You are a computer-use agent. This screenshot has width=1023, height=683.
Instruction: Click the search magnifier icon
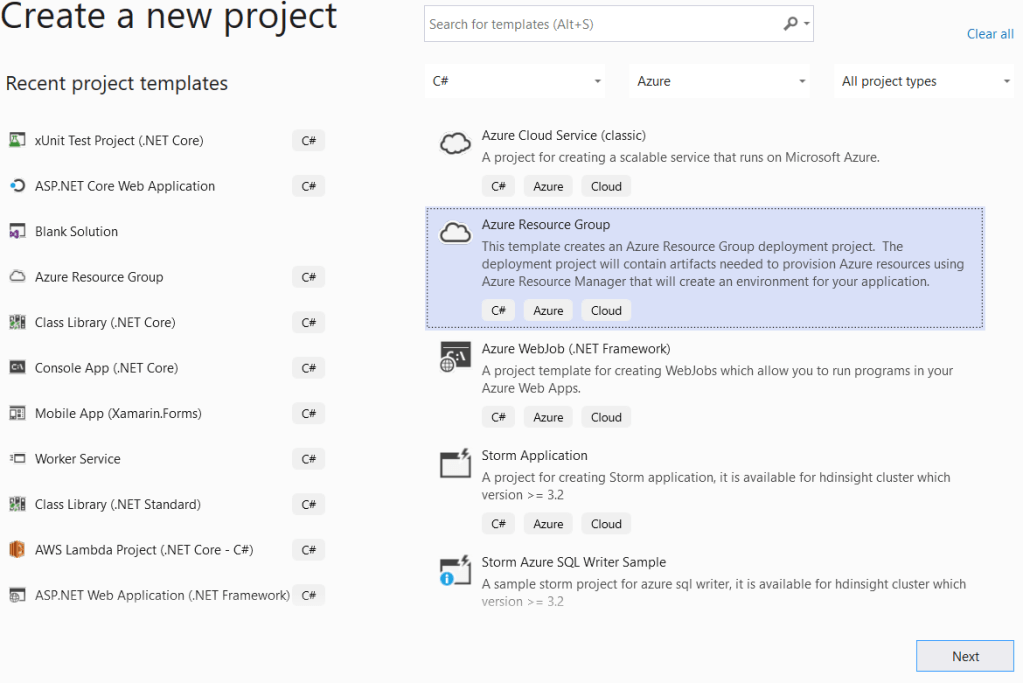pyautogui.click(x=791, y=24)
